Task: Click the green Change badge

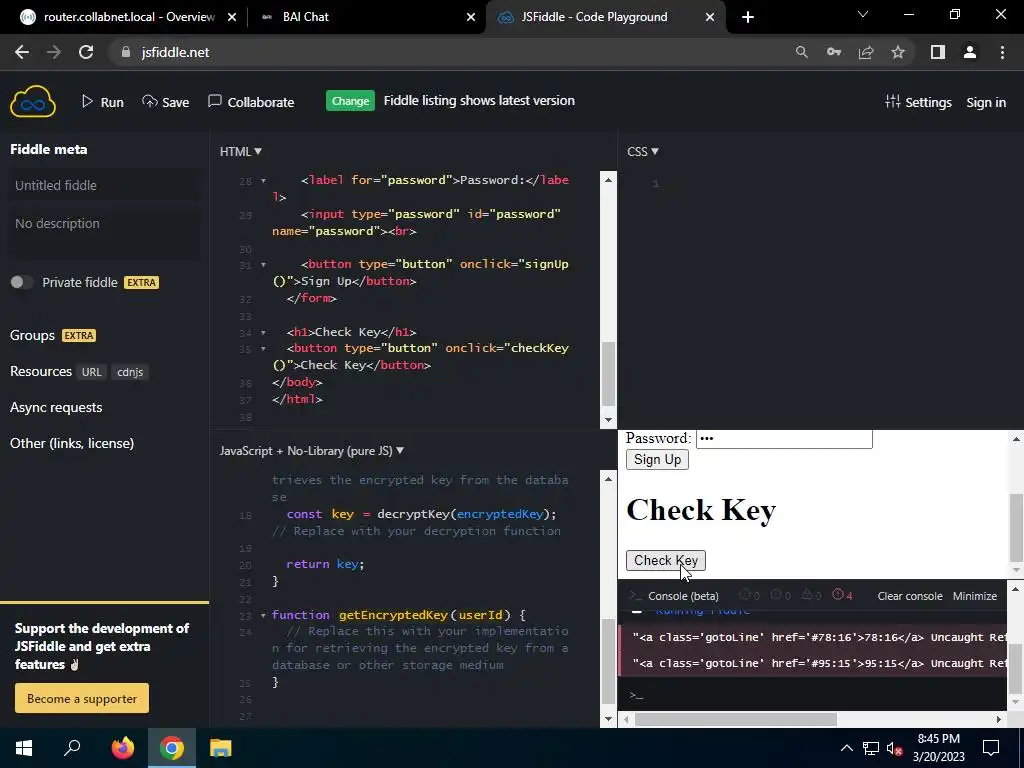Action: pos(350,101)
